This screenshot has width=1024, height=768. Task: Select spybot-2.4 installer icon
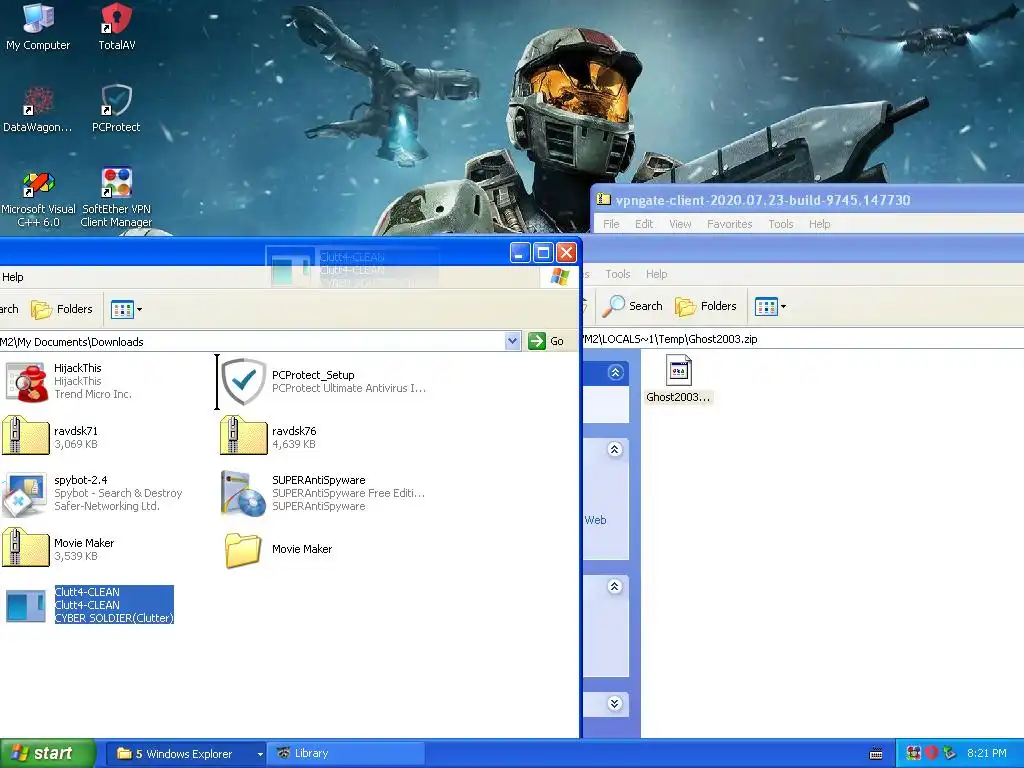click(x=25, y=494)
